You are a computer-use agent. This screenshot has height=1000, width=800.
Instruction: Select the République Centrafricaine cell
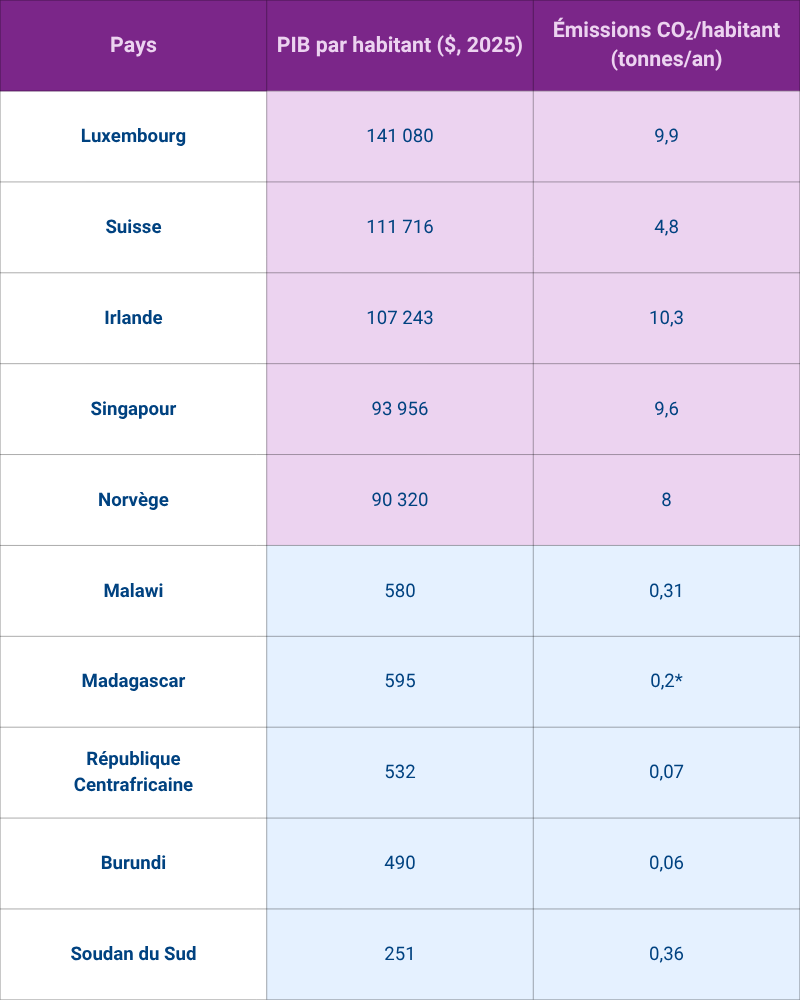[133, 772]
